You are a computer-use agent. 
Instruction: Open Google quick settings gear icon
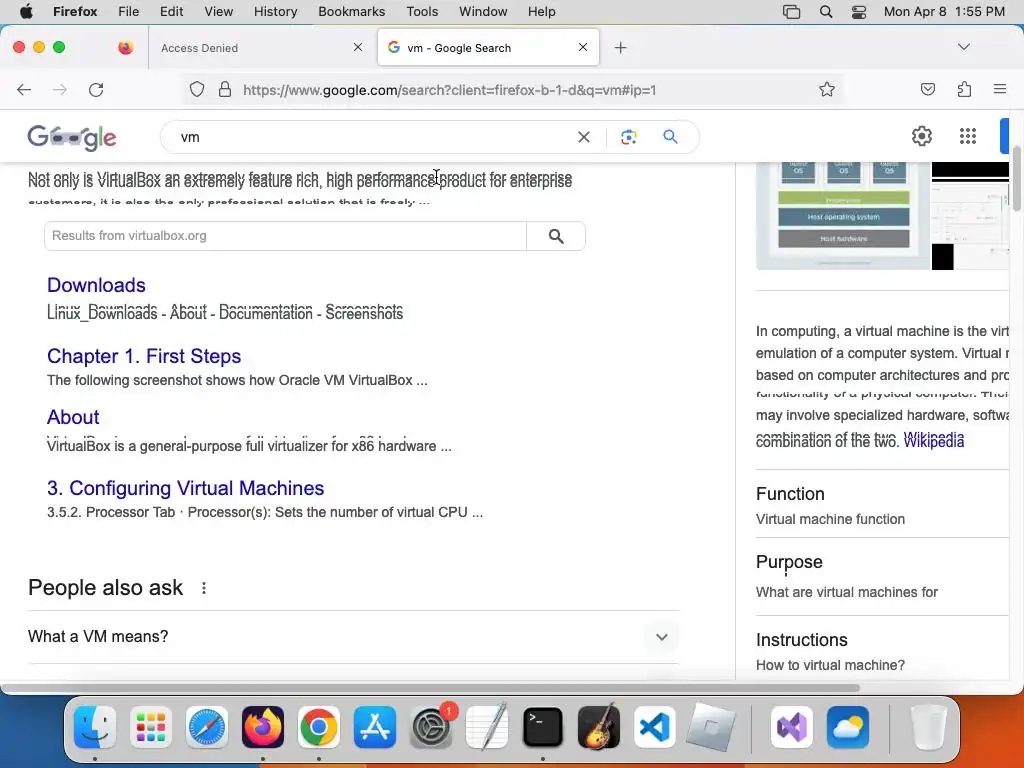pyautogui.click(x=921, y=136)
